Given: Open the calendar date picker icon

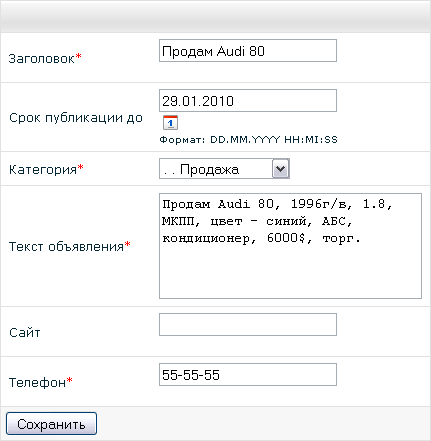Looking at the screenshot, I should tap(170, 122).
